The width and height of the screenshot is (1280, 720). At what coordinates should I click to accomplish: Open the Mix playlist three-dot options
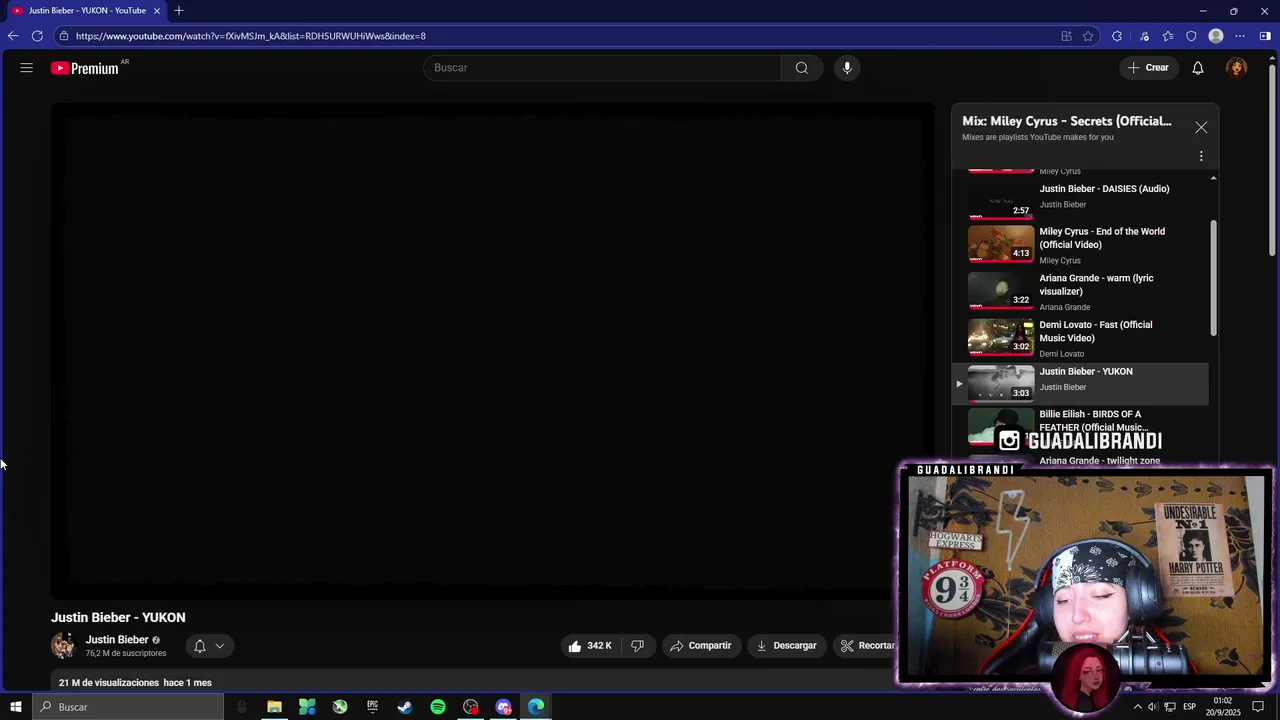point(1201,156)
